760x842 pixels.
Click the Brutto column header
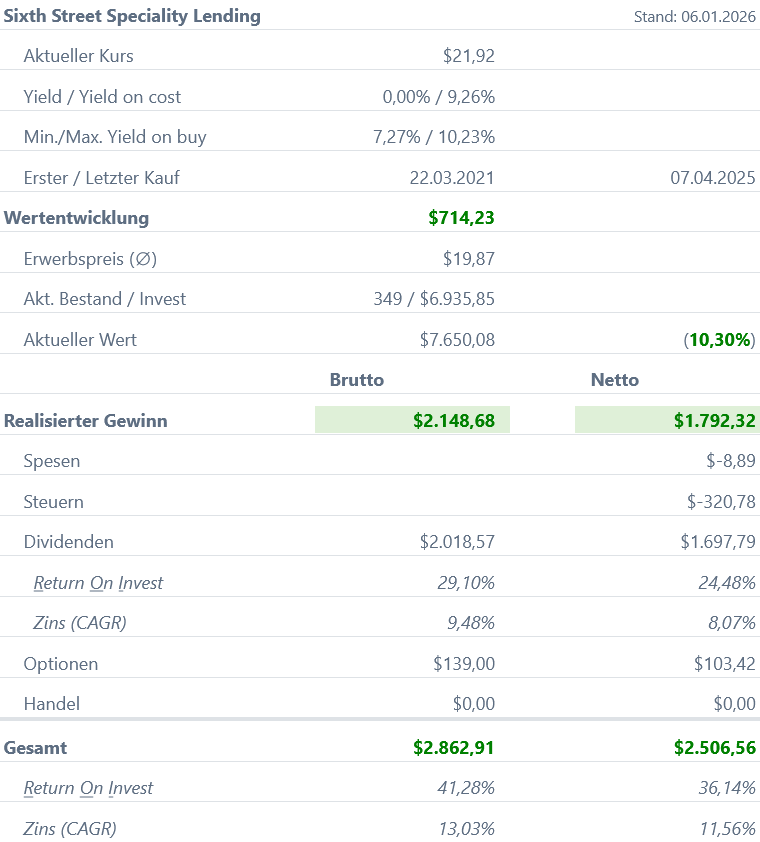coord(357,380)
